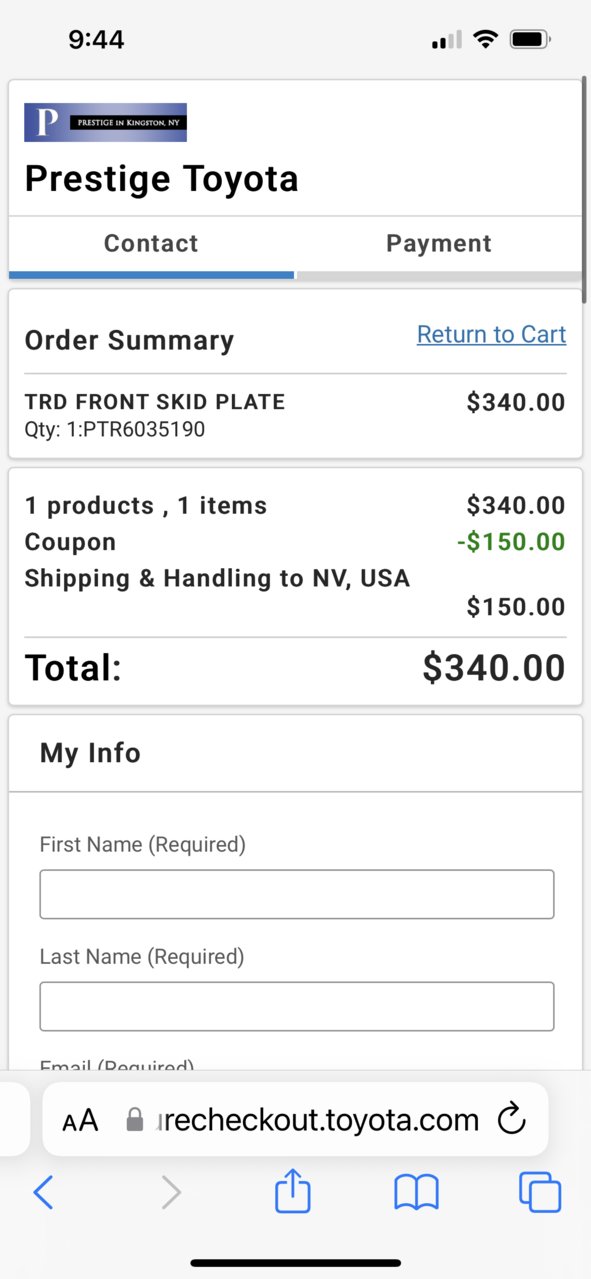591x1279 pixels.
Task: Open the Safari share sheet icon
Action: coord(293,1191)
